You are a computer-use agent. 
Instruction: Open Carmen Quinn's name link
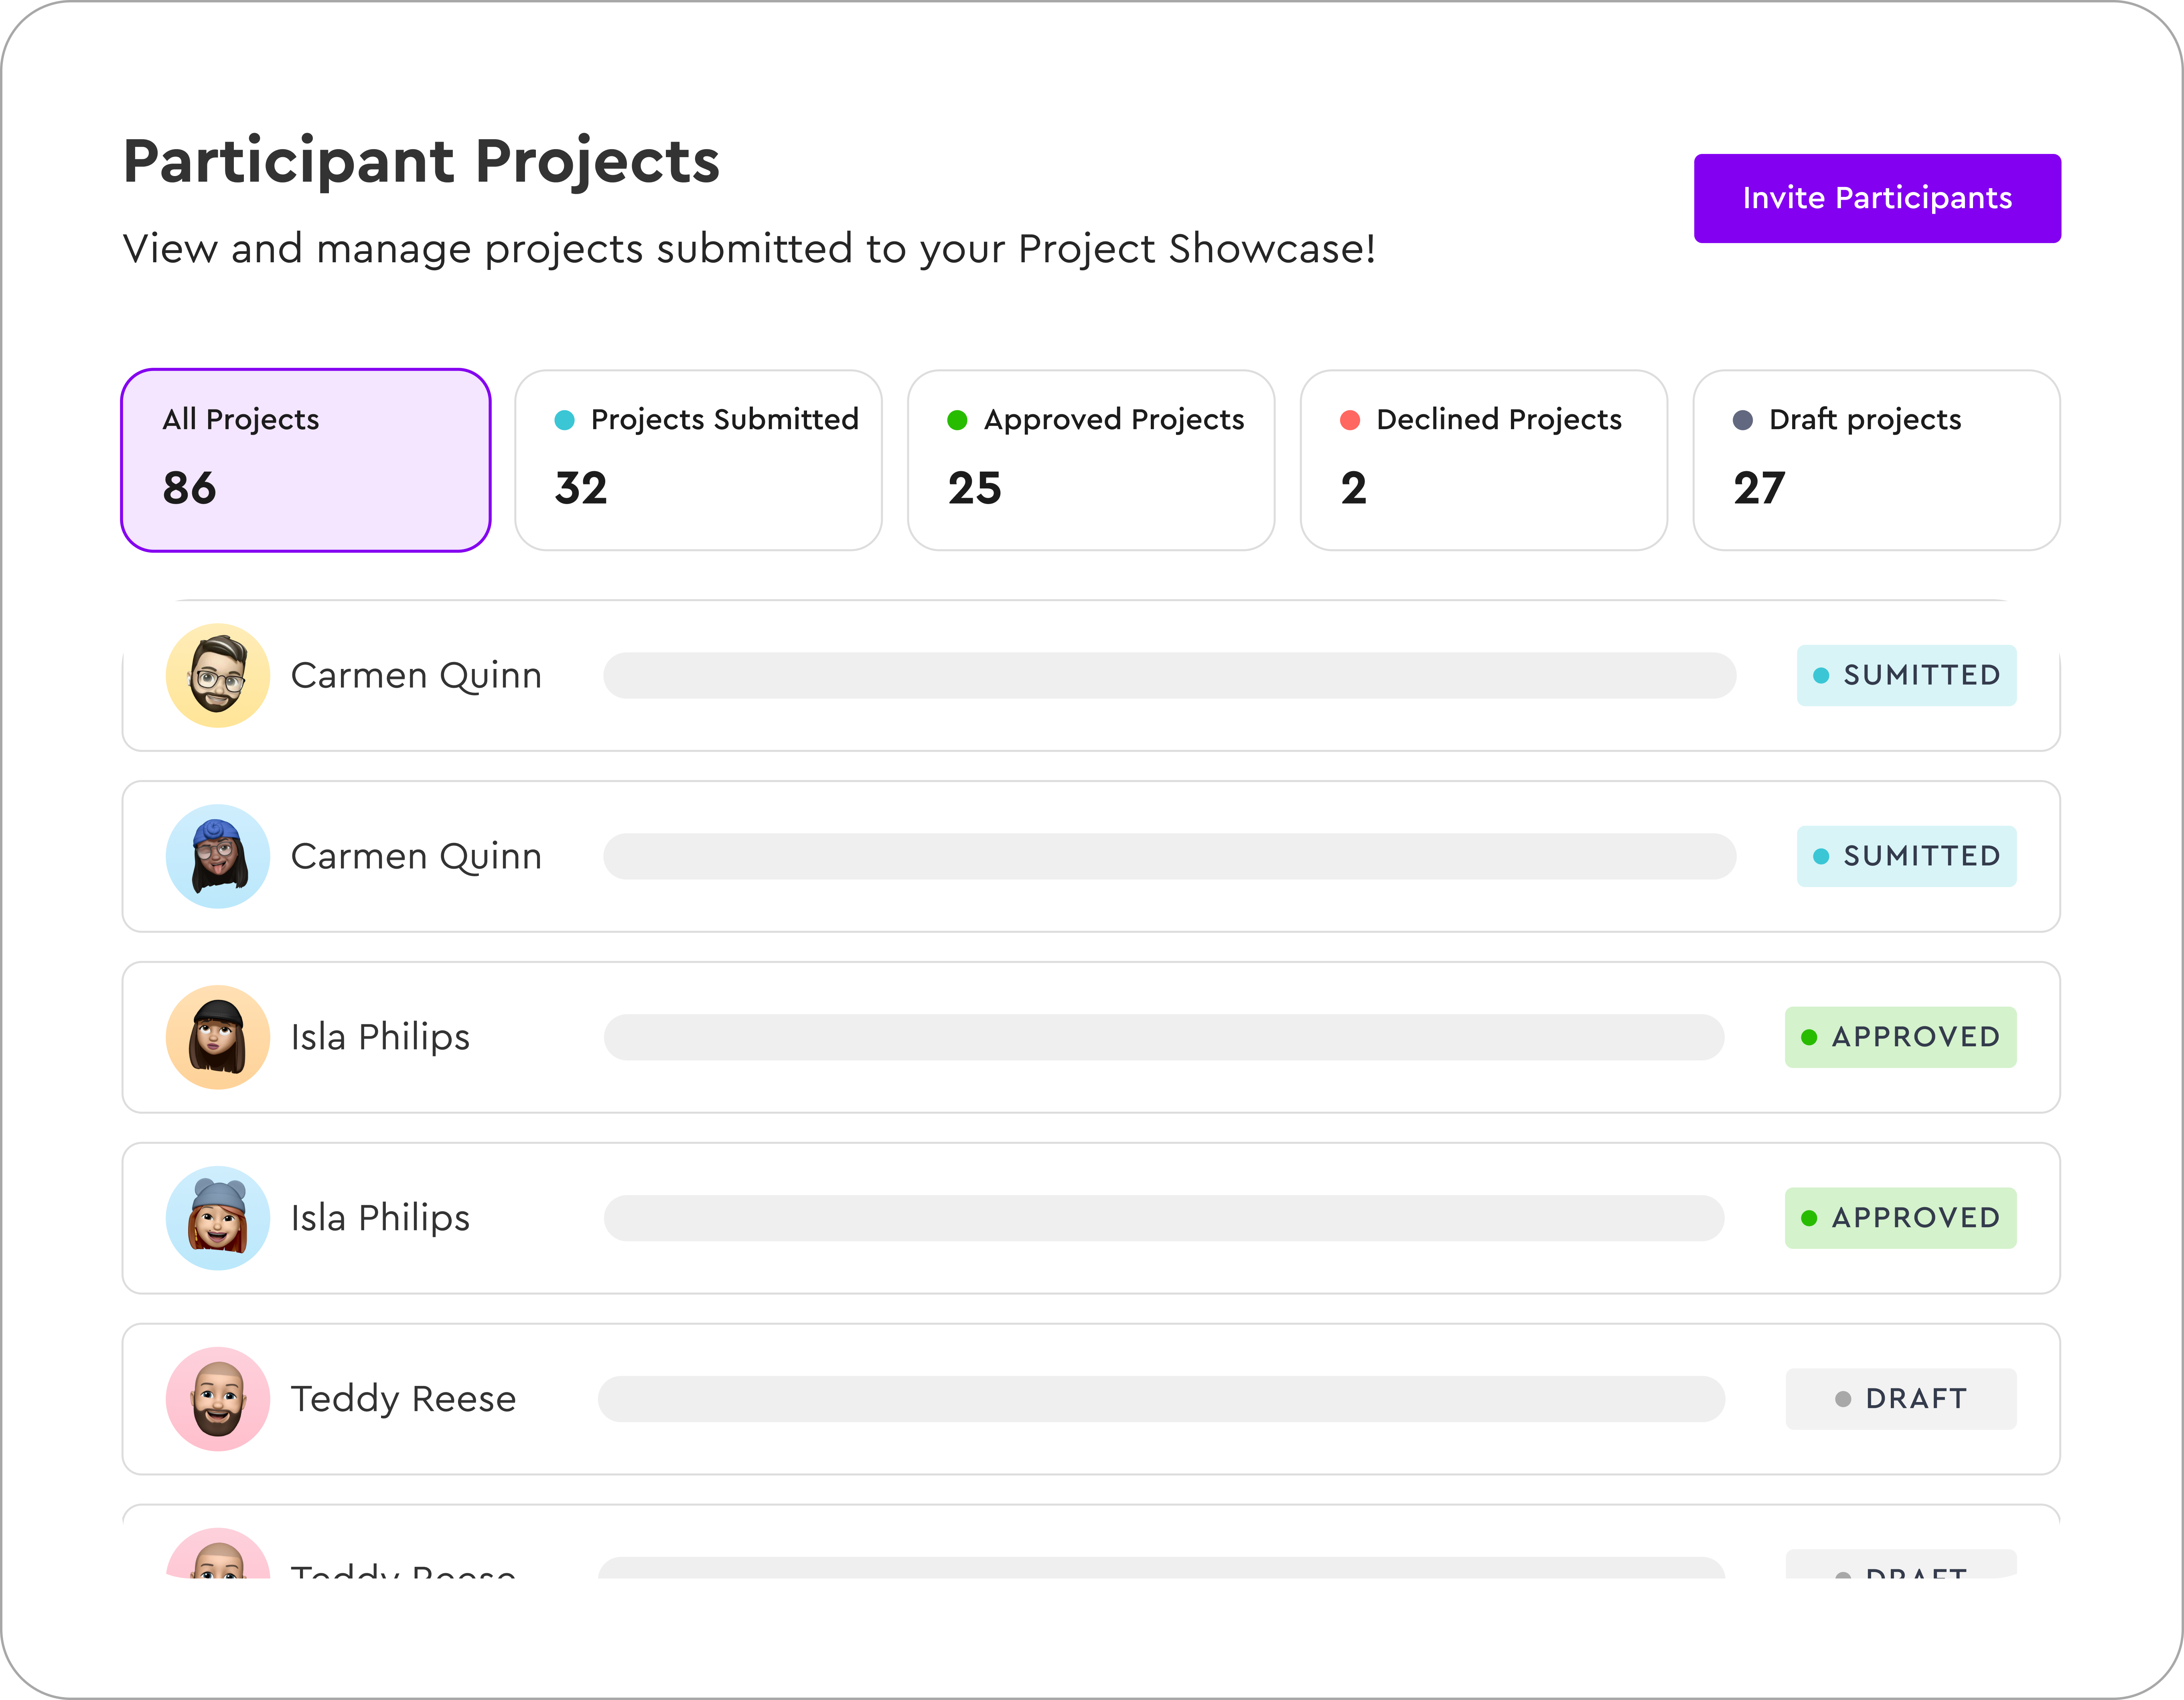416,675
